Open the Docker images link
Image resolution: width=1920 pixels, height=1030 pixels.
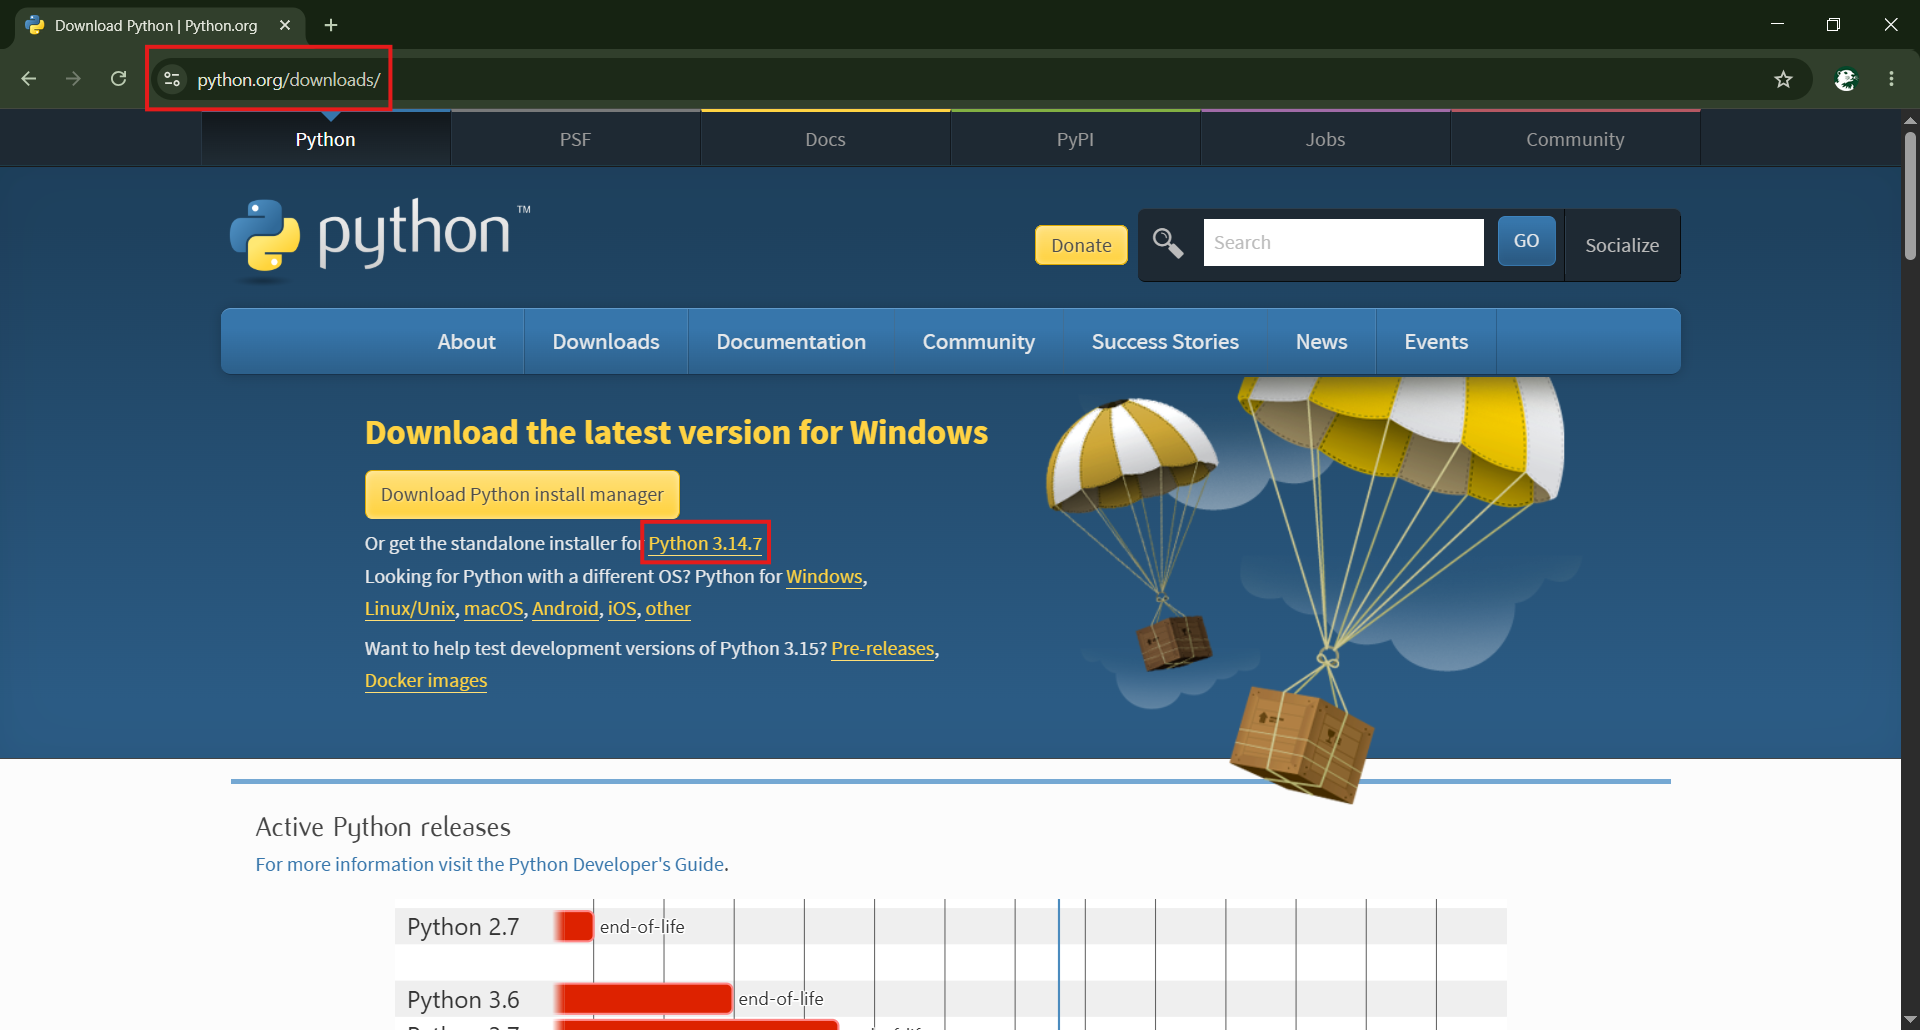[x=426, y=680]
